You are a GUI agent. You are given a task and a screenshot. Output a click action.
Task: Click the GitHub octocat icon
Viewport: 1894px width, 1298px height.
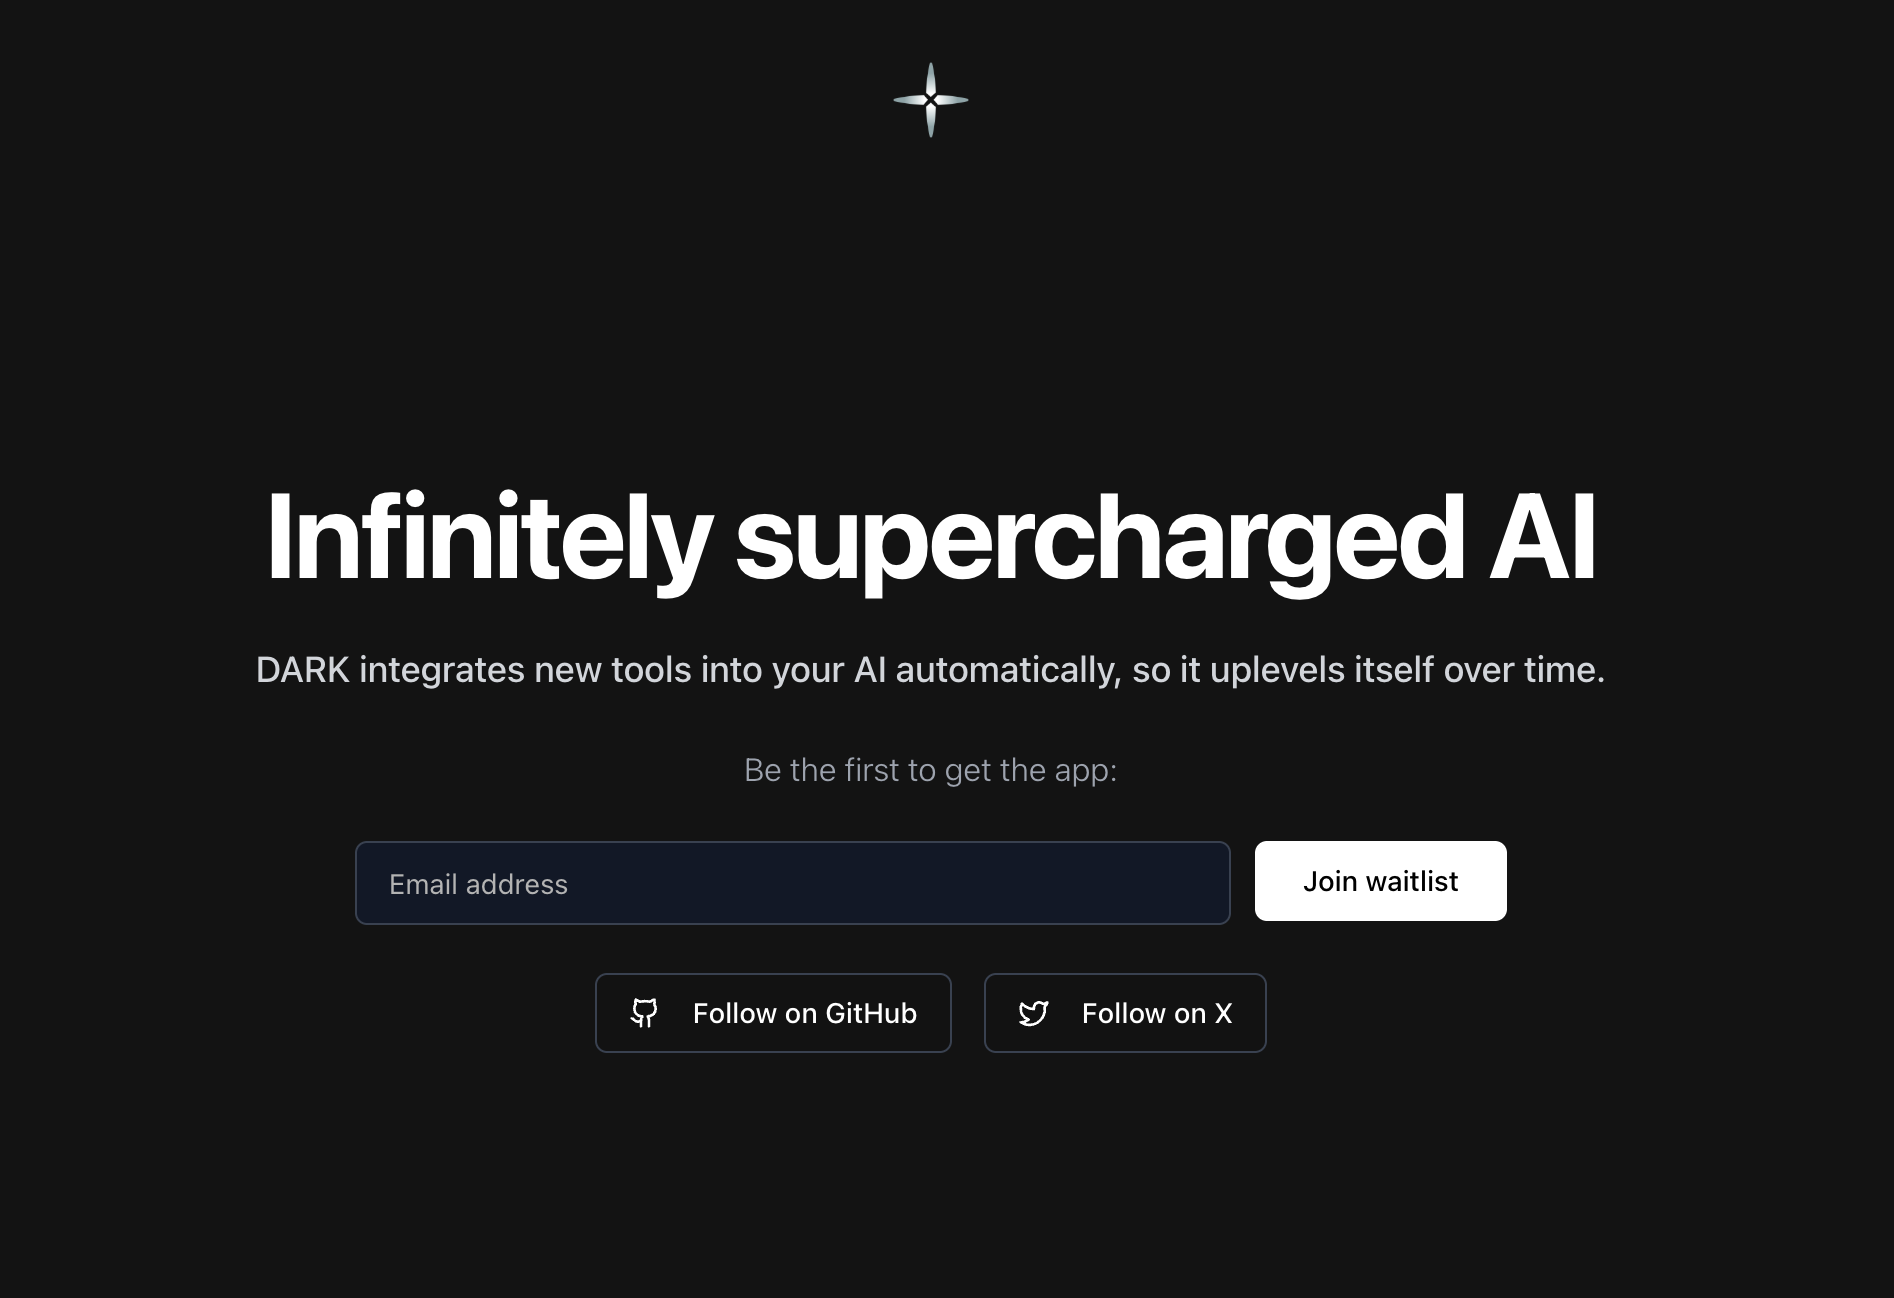[644, 1013]
